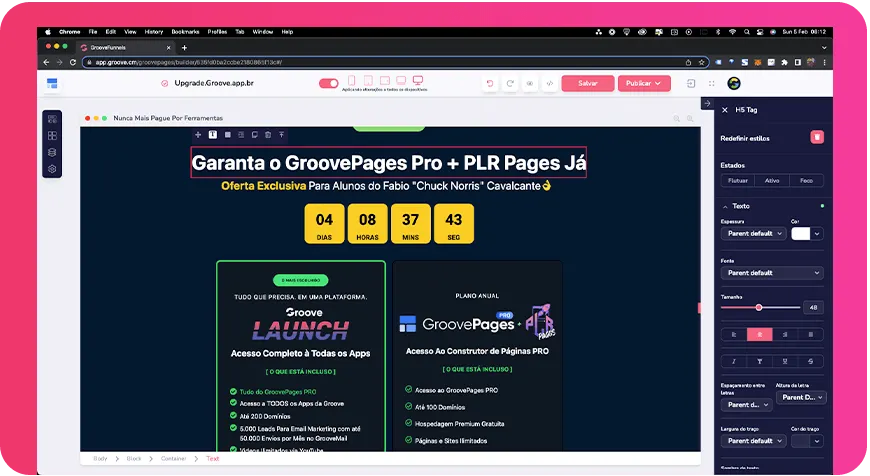Delete the heading using the trash icon
Screen dimensions: 870x476
(x=268, y=135)
